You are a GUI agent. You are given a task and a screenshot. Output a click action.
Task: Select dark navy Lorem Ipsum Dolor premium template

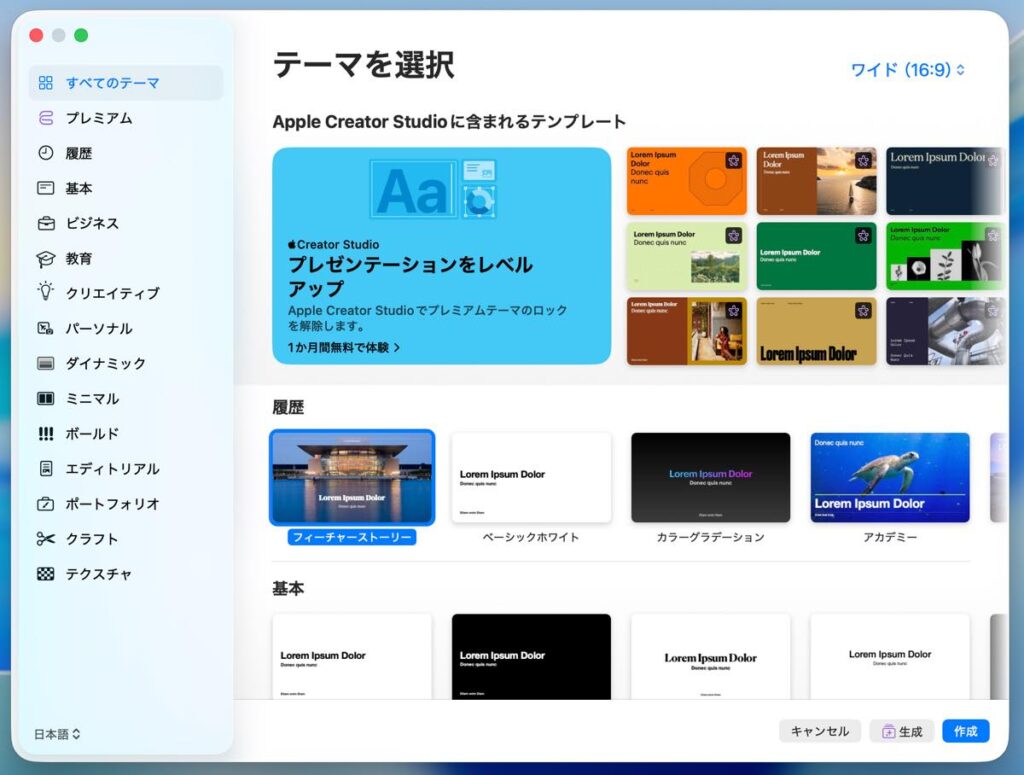(x=944, y=181)
